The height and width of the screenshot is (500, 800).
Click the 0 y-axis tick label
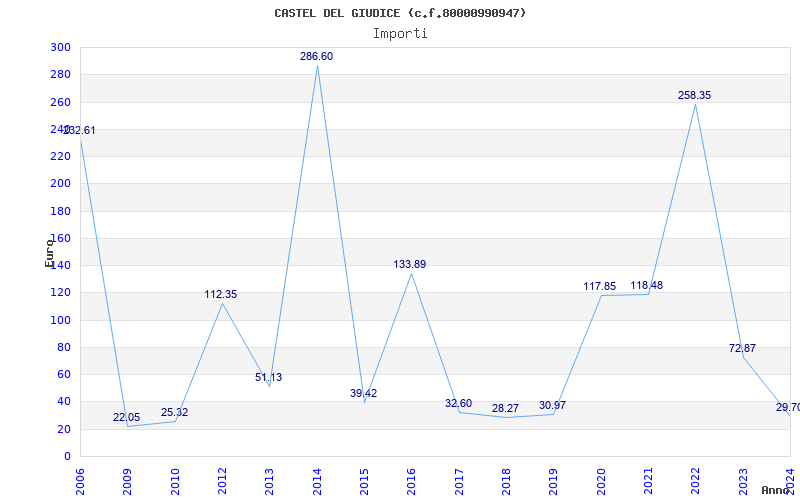click(x=67, y=457)
